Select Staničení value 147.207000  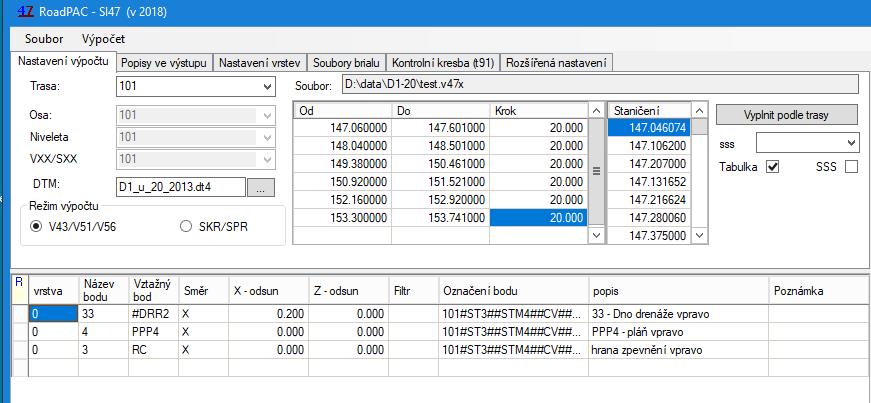[649, 163]
